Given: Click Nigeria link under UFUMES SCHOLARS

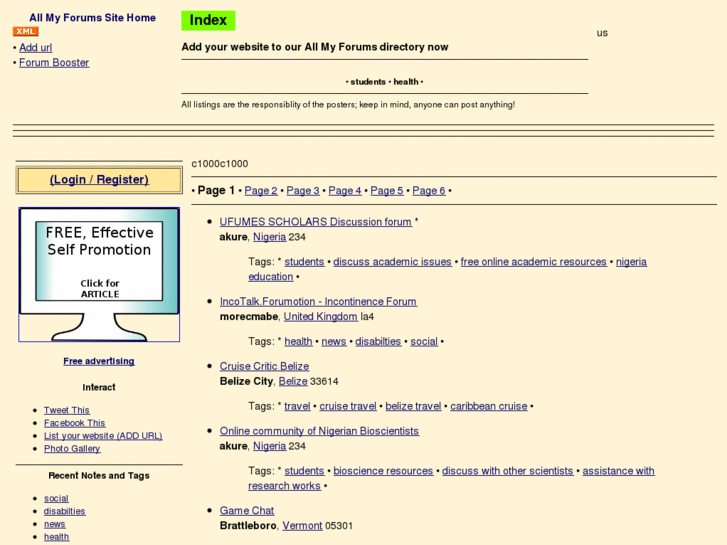Looking at the screenshot, I should pyautogui.click(x=269, y=237).
